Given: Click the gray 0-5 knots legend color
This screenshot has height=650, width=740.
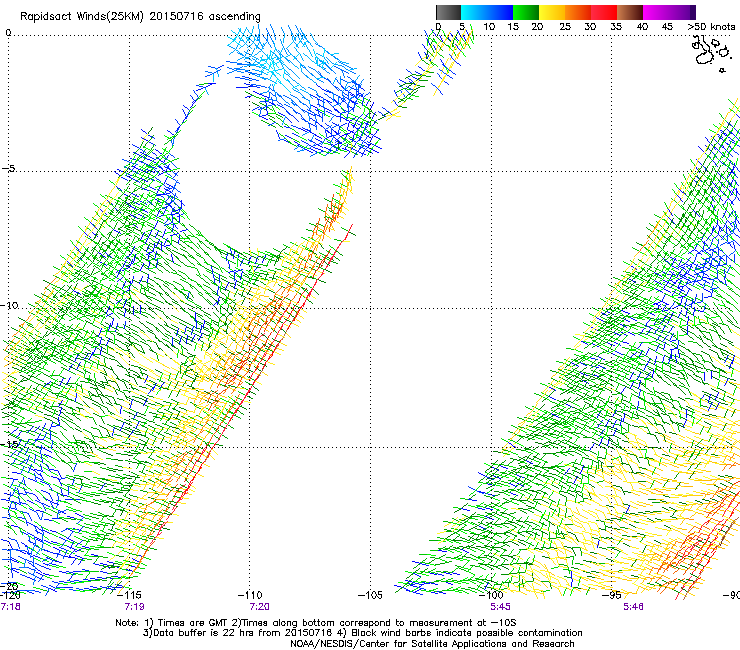Looking at the screenshot, I should click(x=448, y=12).
